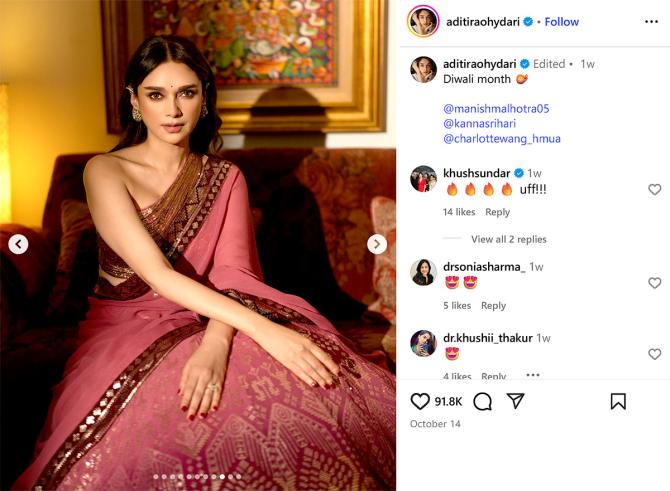This screenshot has width=670, height=491.
Task: Click the Follow link
Action: click(x=561, y=22)
